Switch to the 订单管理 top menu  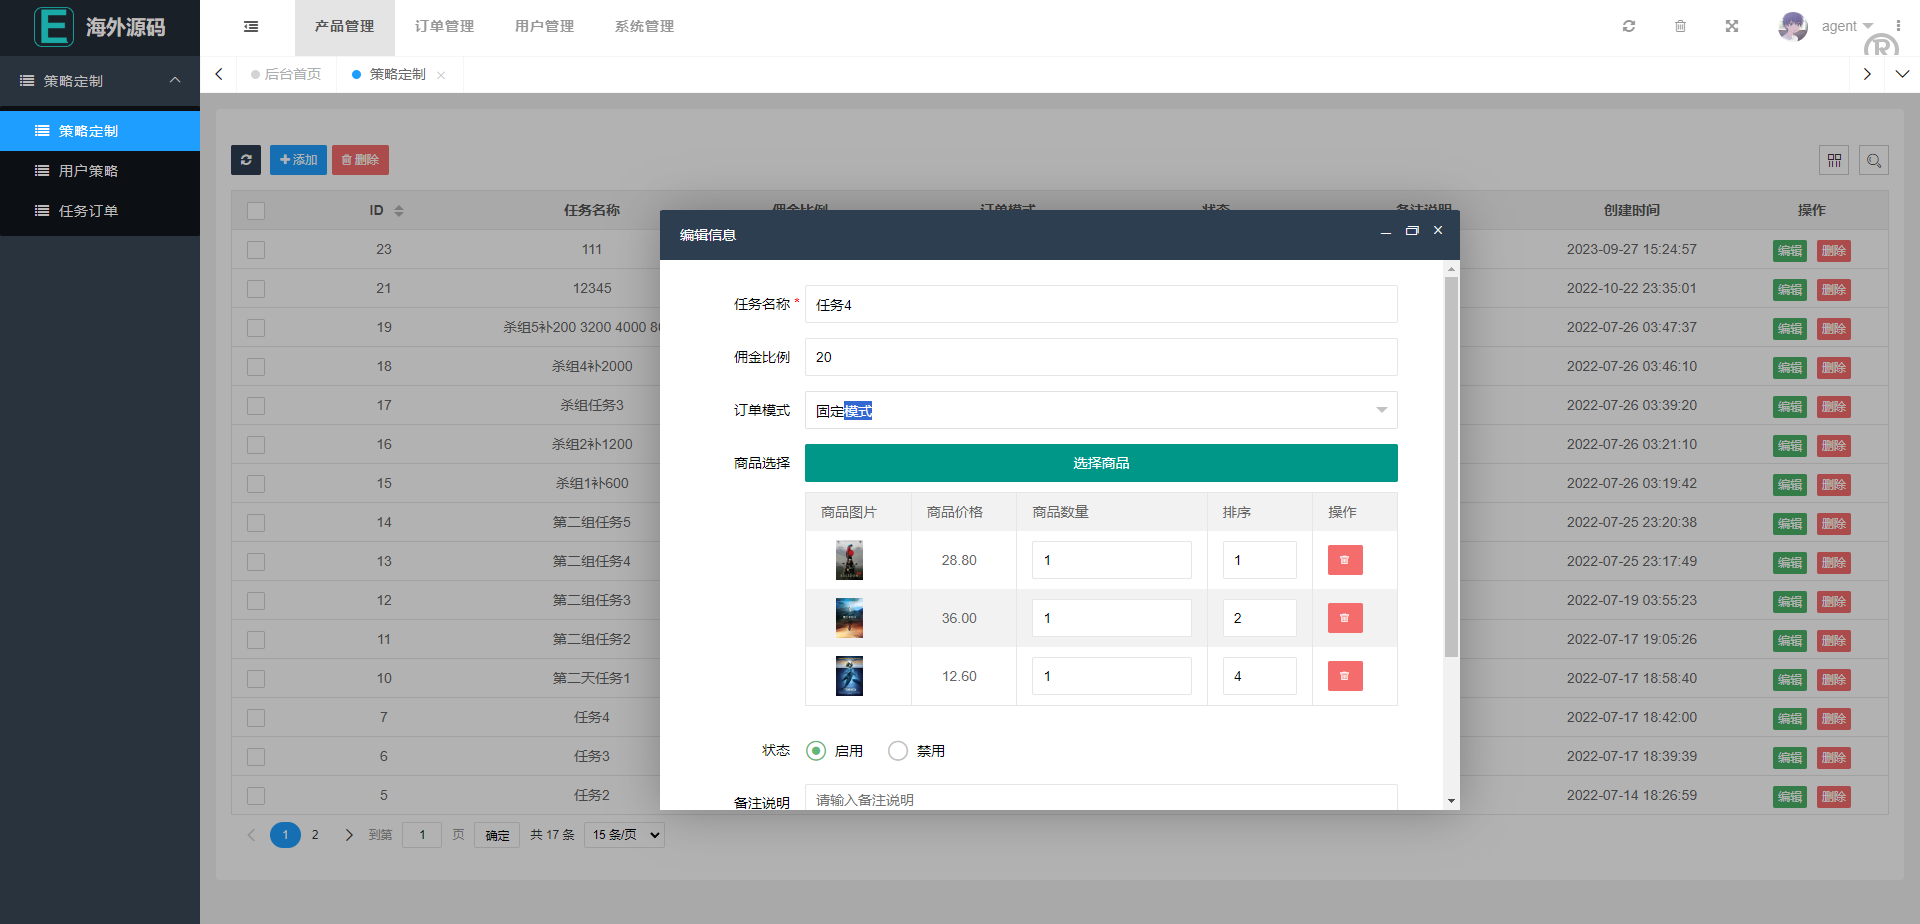click(444, 27)
